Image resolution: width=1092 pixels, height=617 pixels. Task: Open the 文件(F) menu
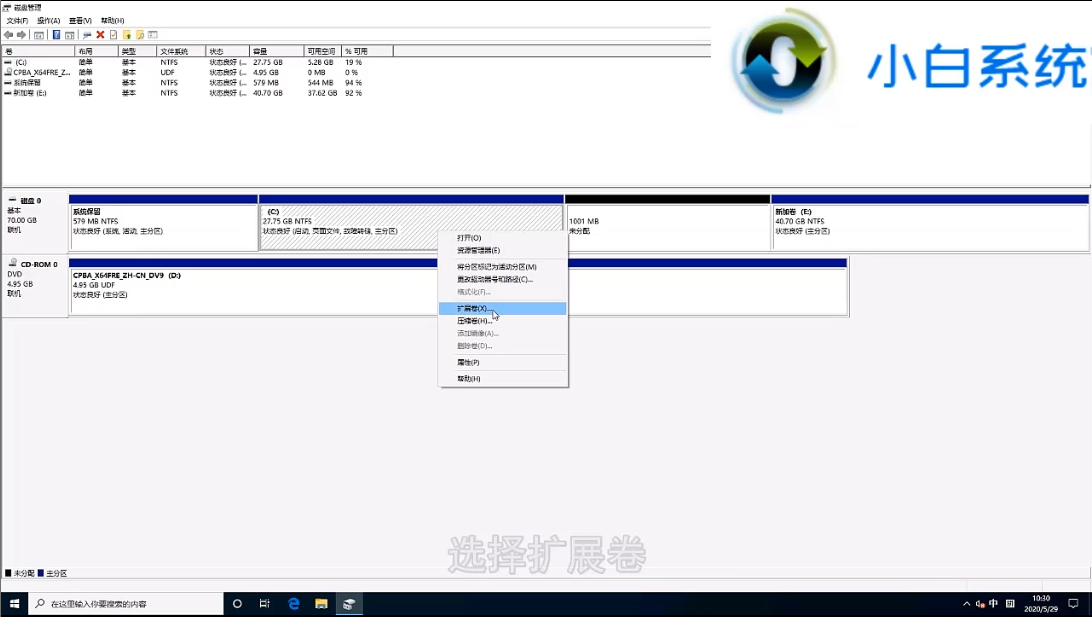17,20
